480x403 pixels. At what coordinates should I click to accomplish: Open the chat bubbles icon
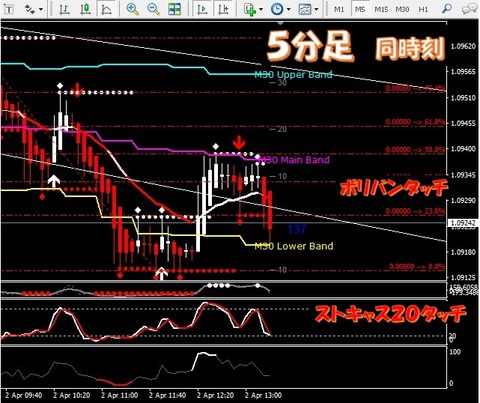click(x=470, y=9)
